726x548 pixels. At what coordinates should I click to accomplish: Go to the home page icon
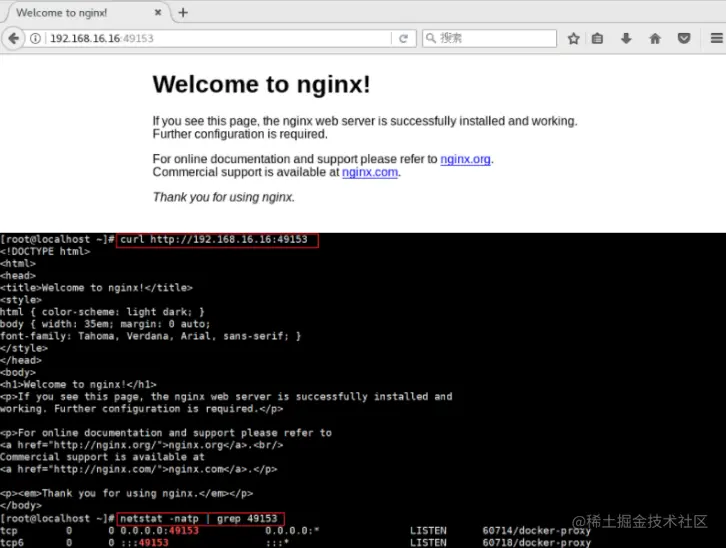(x=655, y=38)
